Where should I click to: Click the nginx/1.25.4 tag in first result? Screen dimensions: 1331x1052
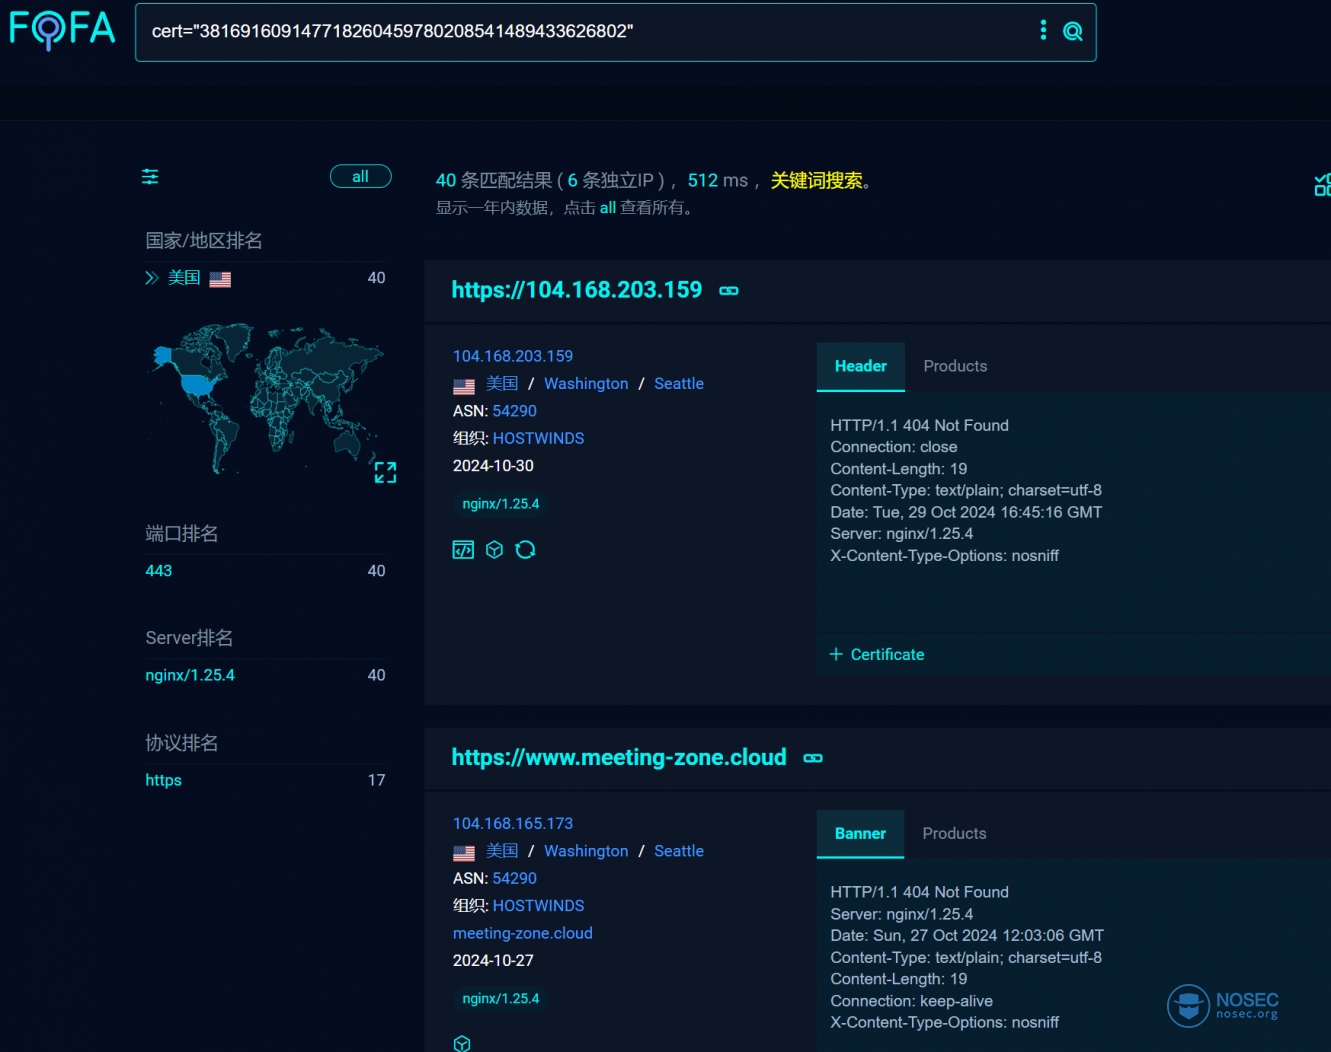[x=501, y=504]
